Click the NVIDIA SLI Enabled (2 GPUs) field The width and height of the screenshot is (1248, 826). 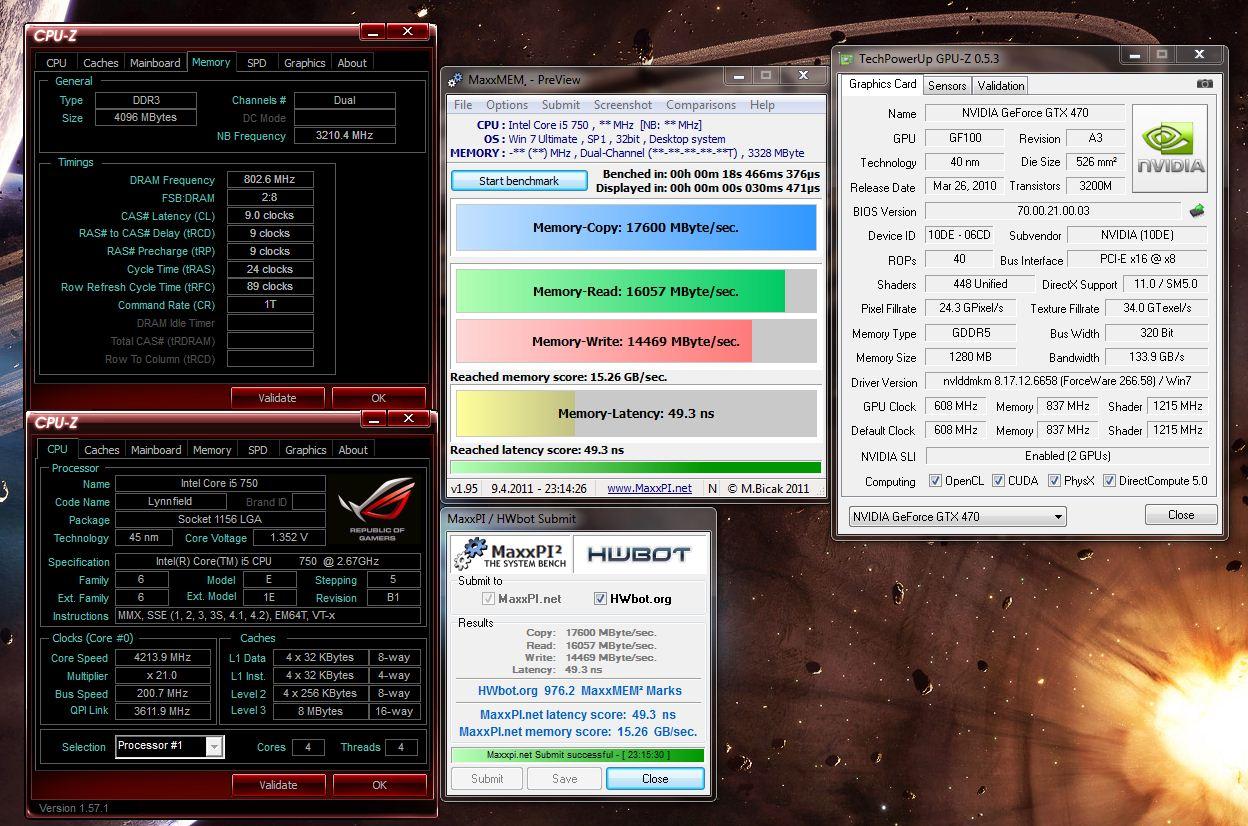(x=1067, y=456)
